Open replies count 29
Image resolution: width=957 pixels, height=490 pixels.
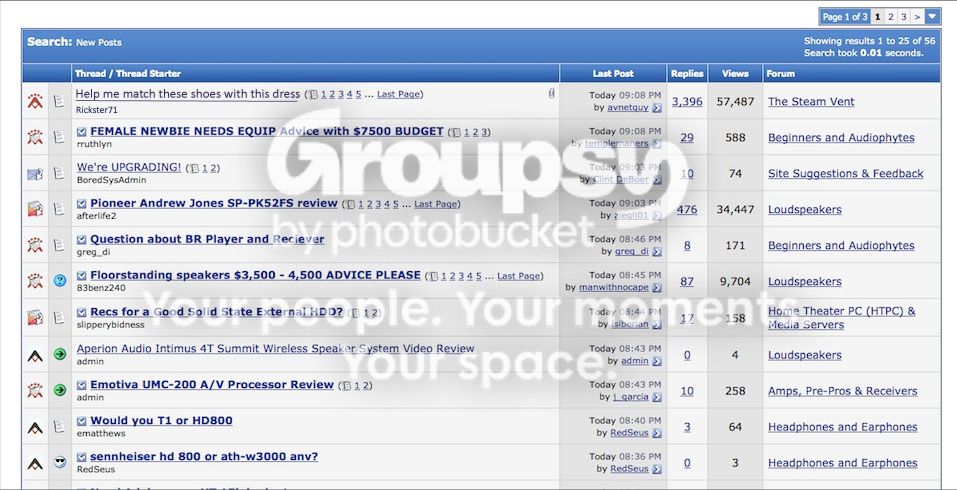click(x=687, y=137)
